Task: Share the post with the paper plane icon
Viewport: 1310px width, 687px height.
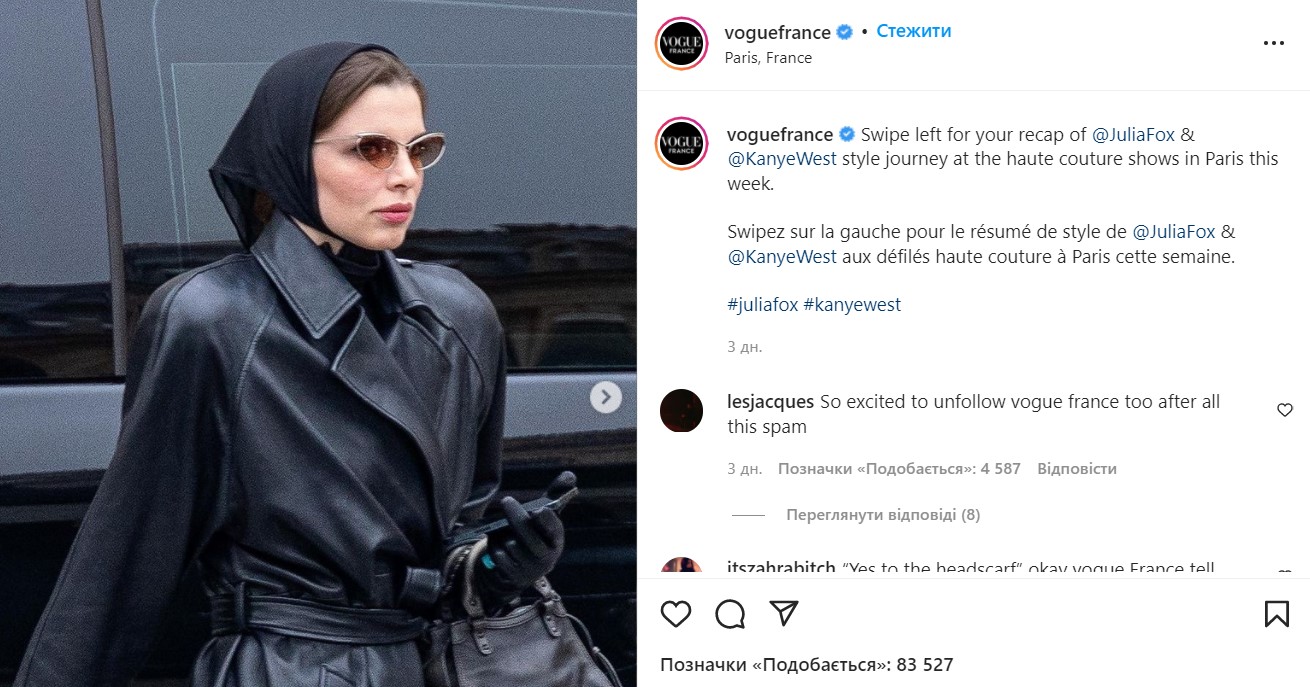Action: (x=784, y=613)
